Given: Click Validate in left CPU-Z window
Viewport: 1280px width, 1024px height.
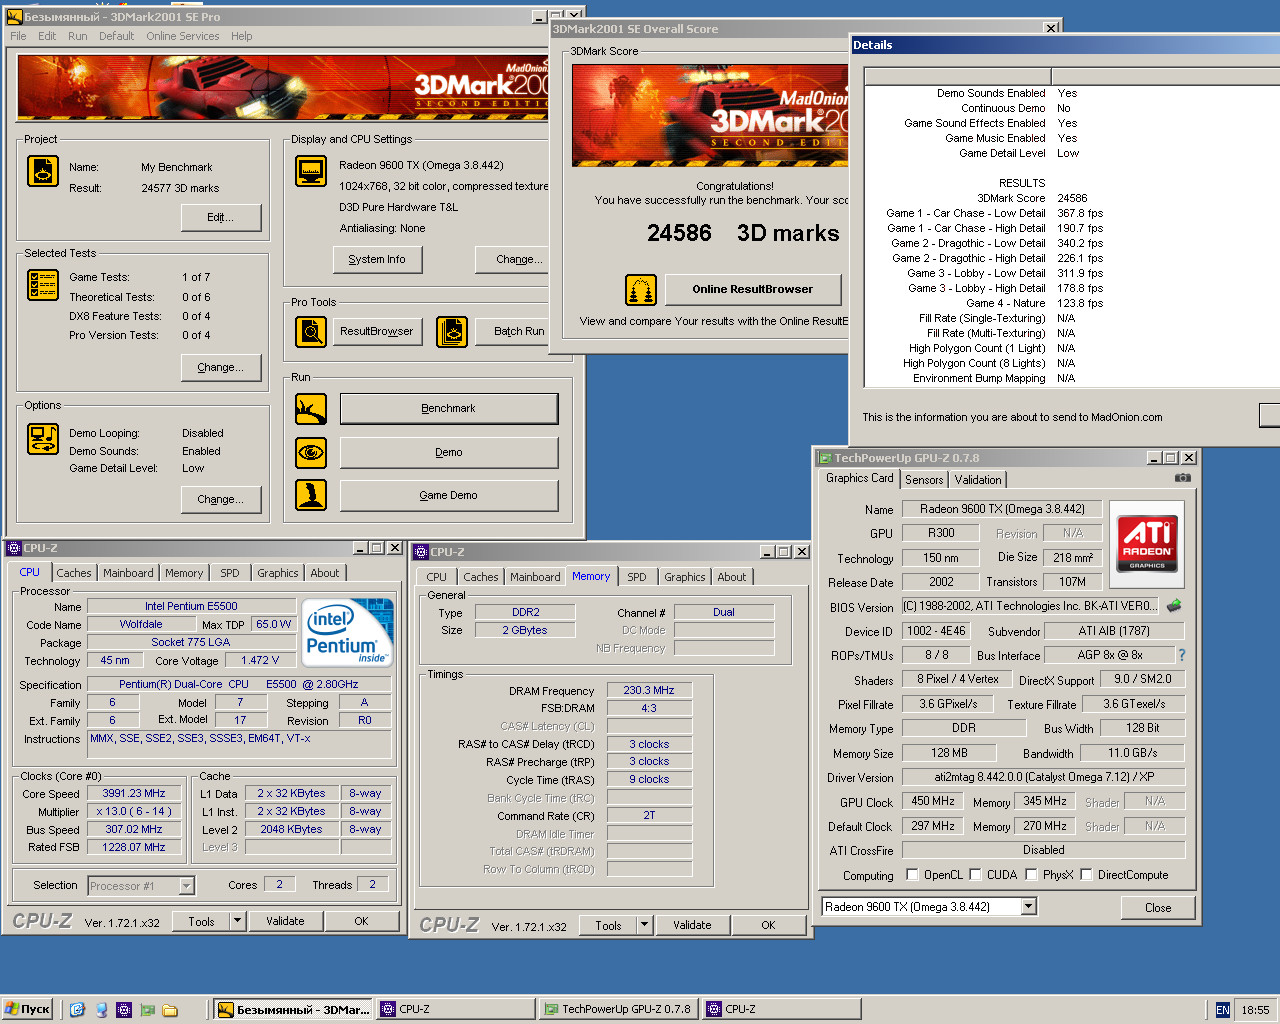Looking at the screenshot, I should coord(285,921).
